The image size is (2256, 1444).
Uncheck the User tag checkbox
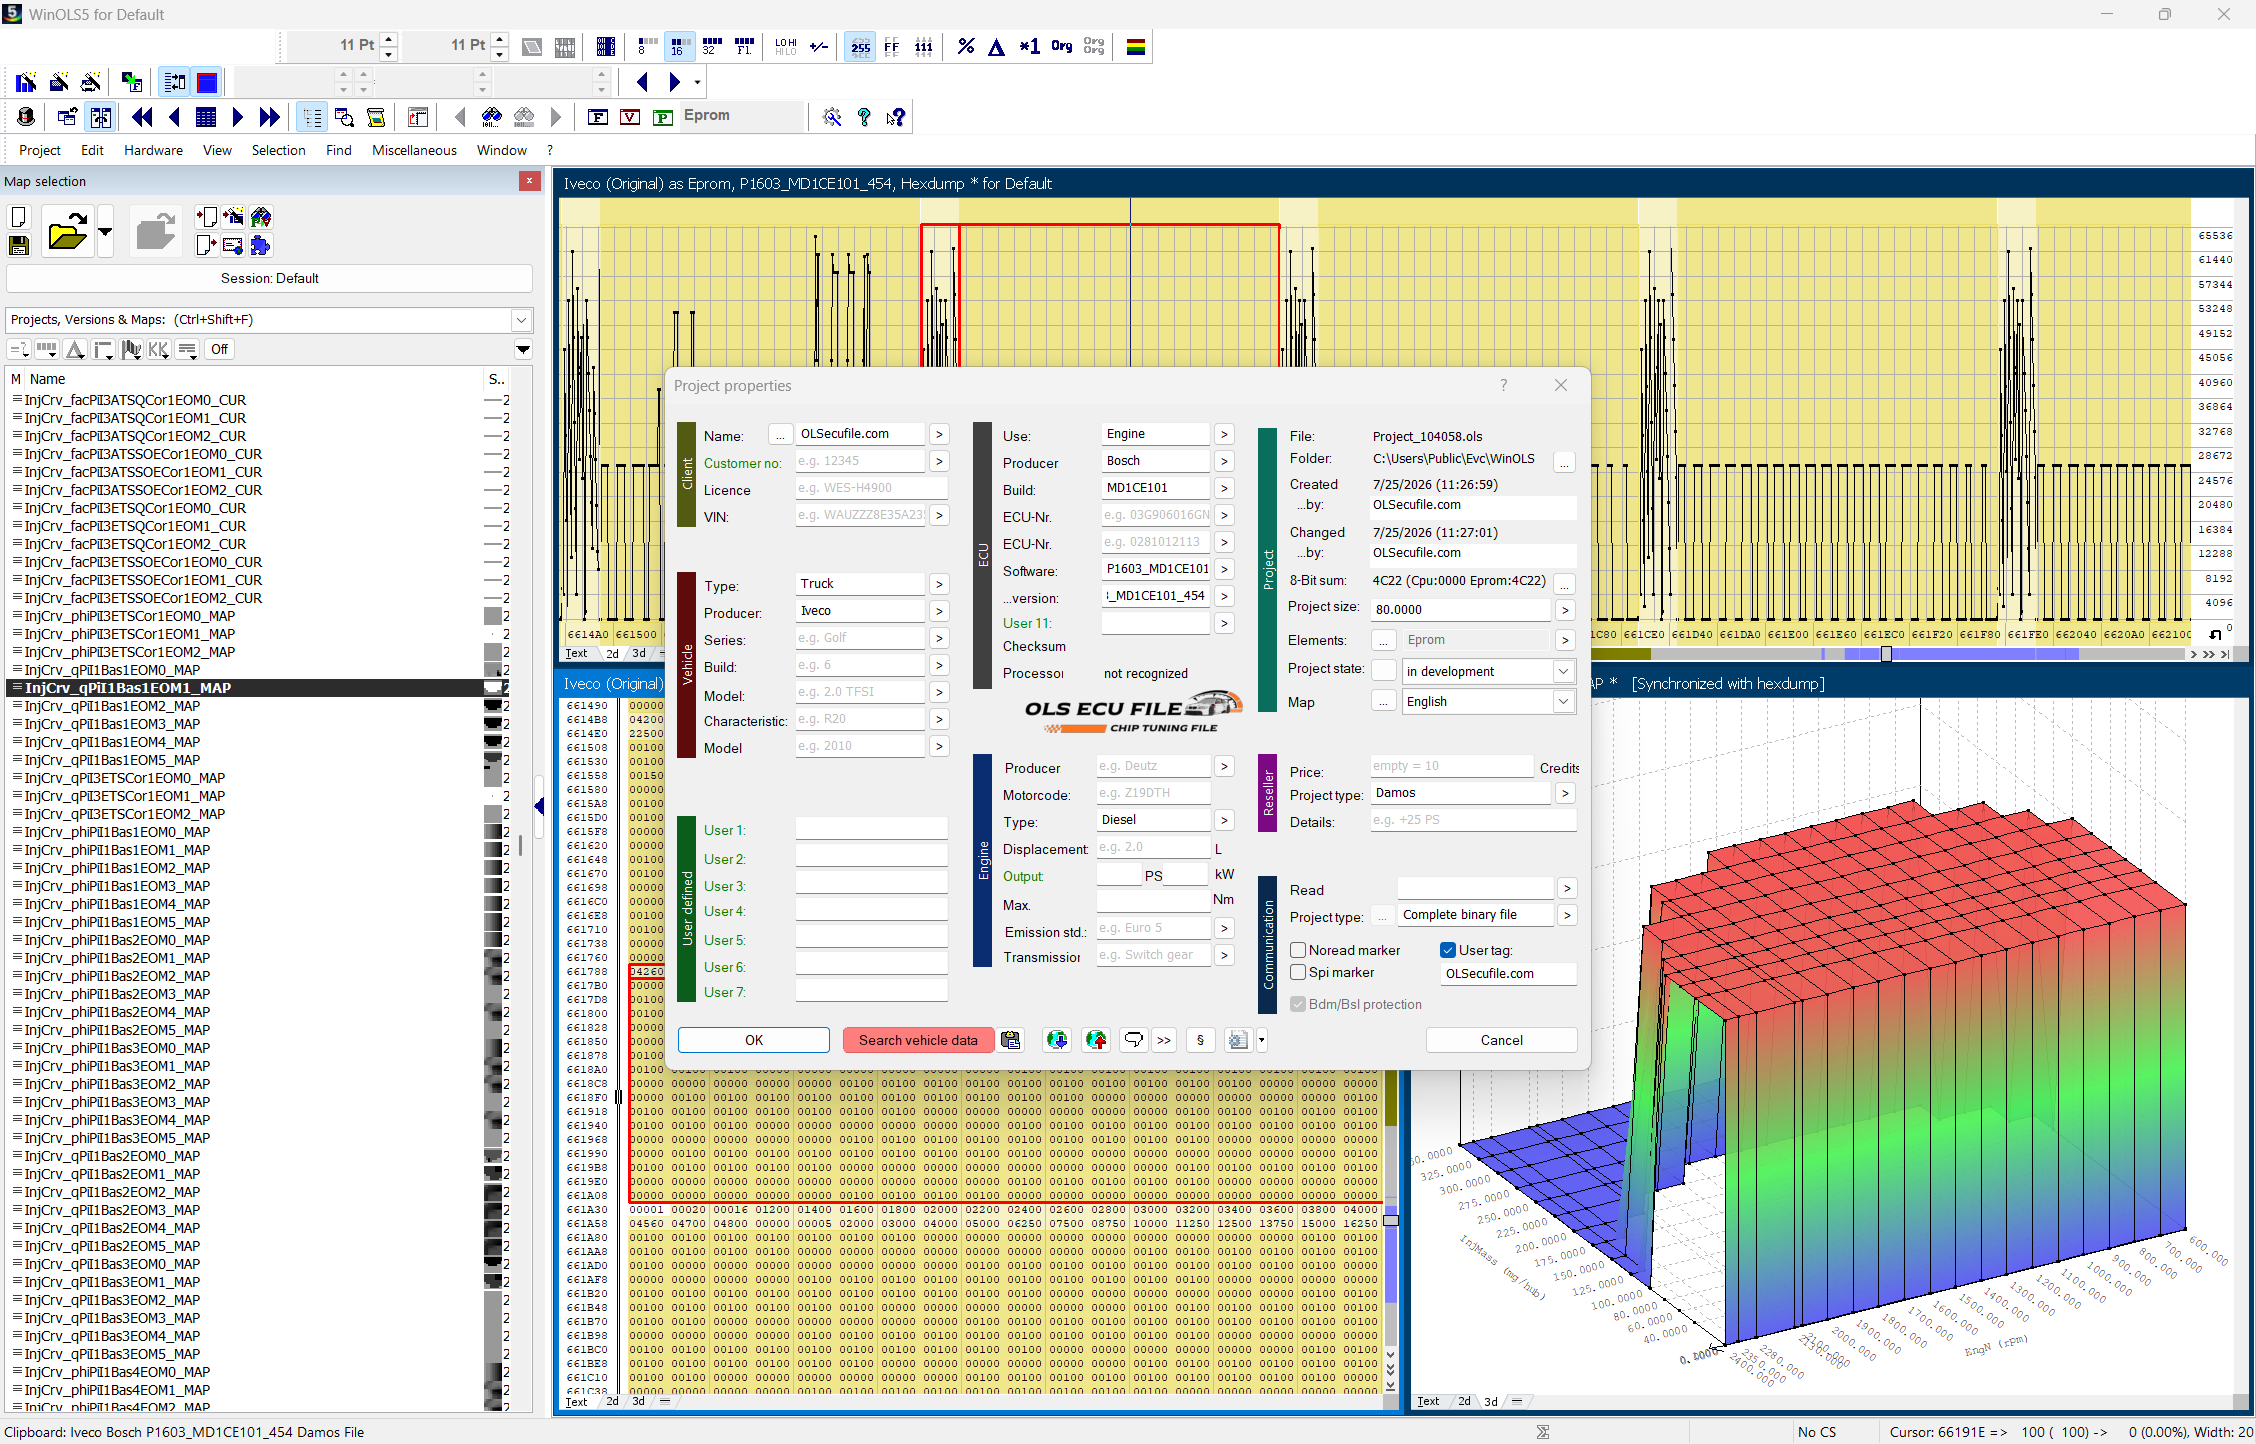1447,950
